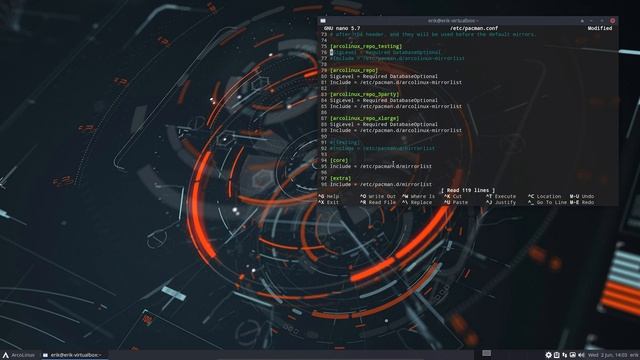
Task: Close the terminal window with the red button
Action: 613,20
